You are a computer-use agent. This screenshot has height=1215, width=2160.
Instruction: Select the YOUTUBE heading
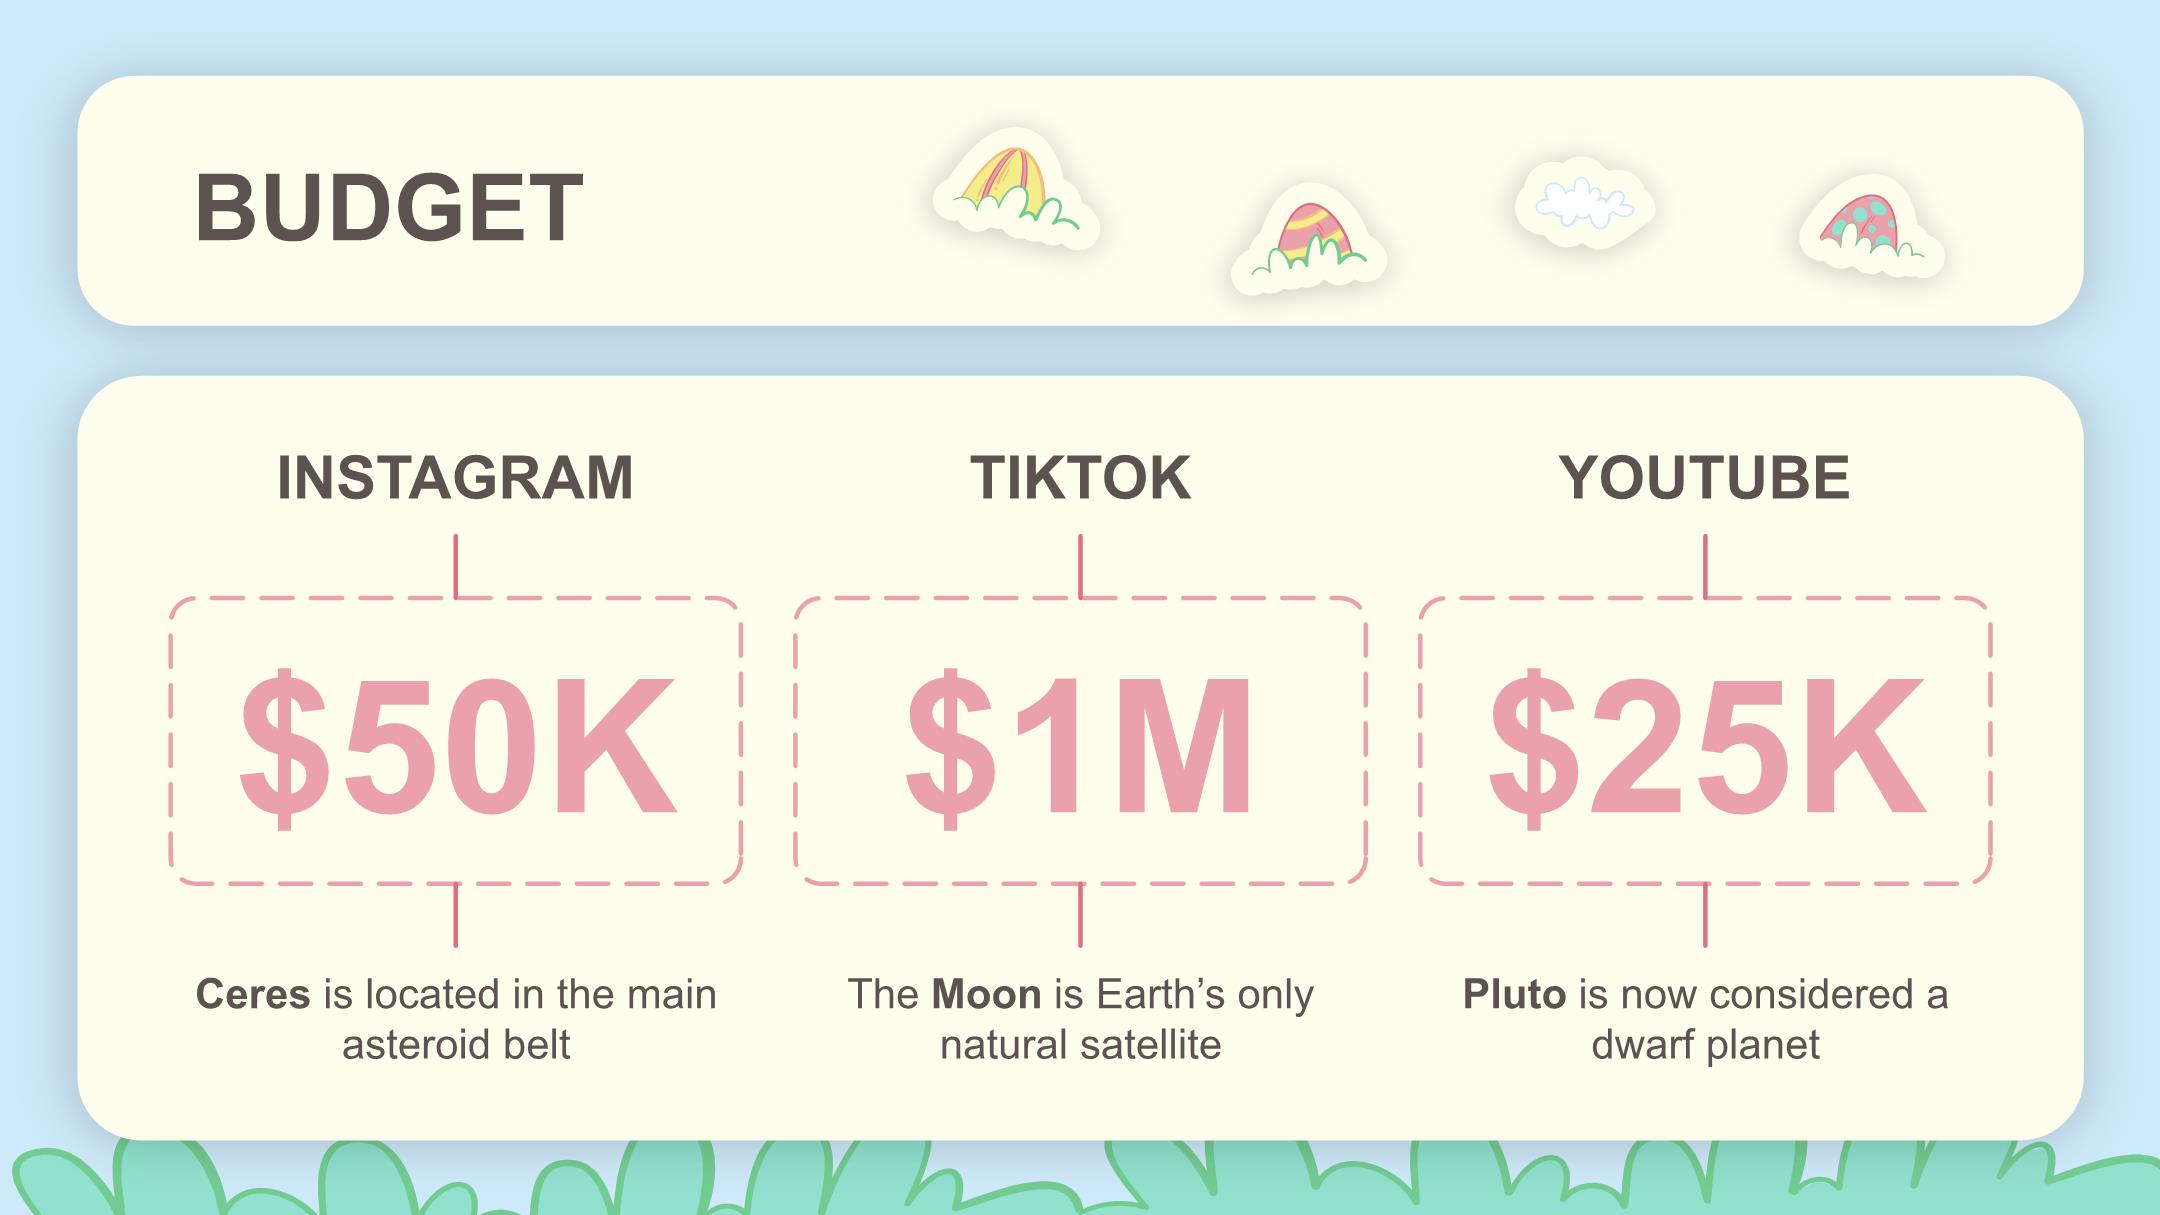pyautogui.click(x=1704, y=478)
